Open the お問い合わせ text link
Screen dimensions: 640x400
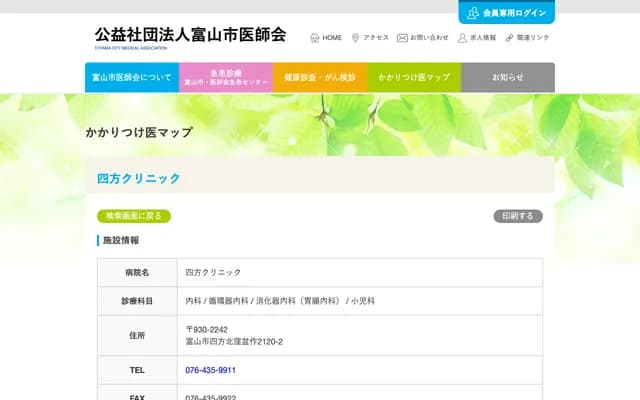(x=429, y=38)
